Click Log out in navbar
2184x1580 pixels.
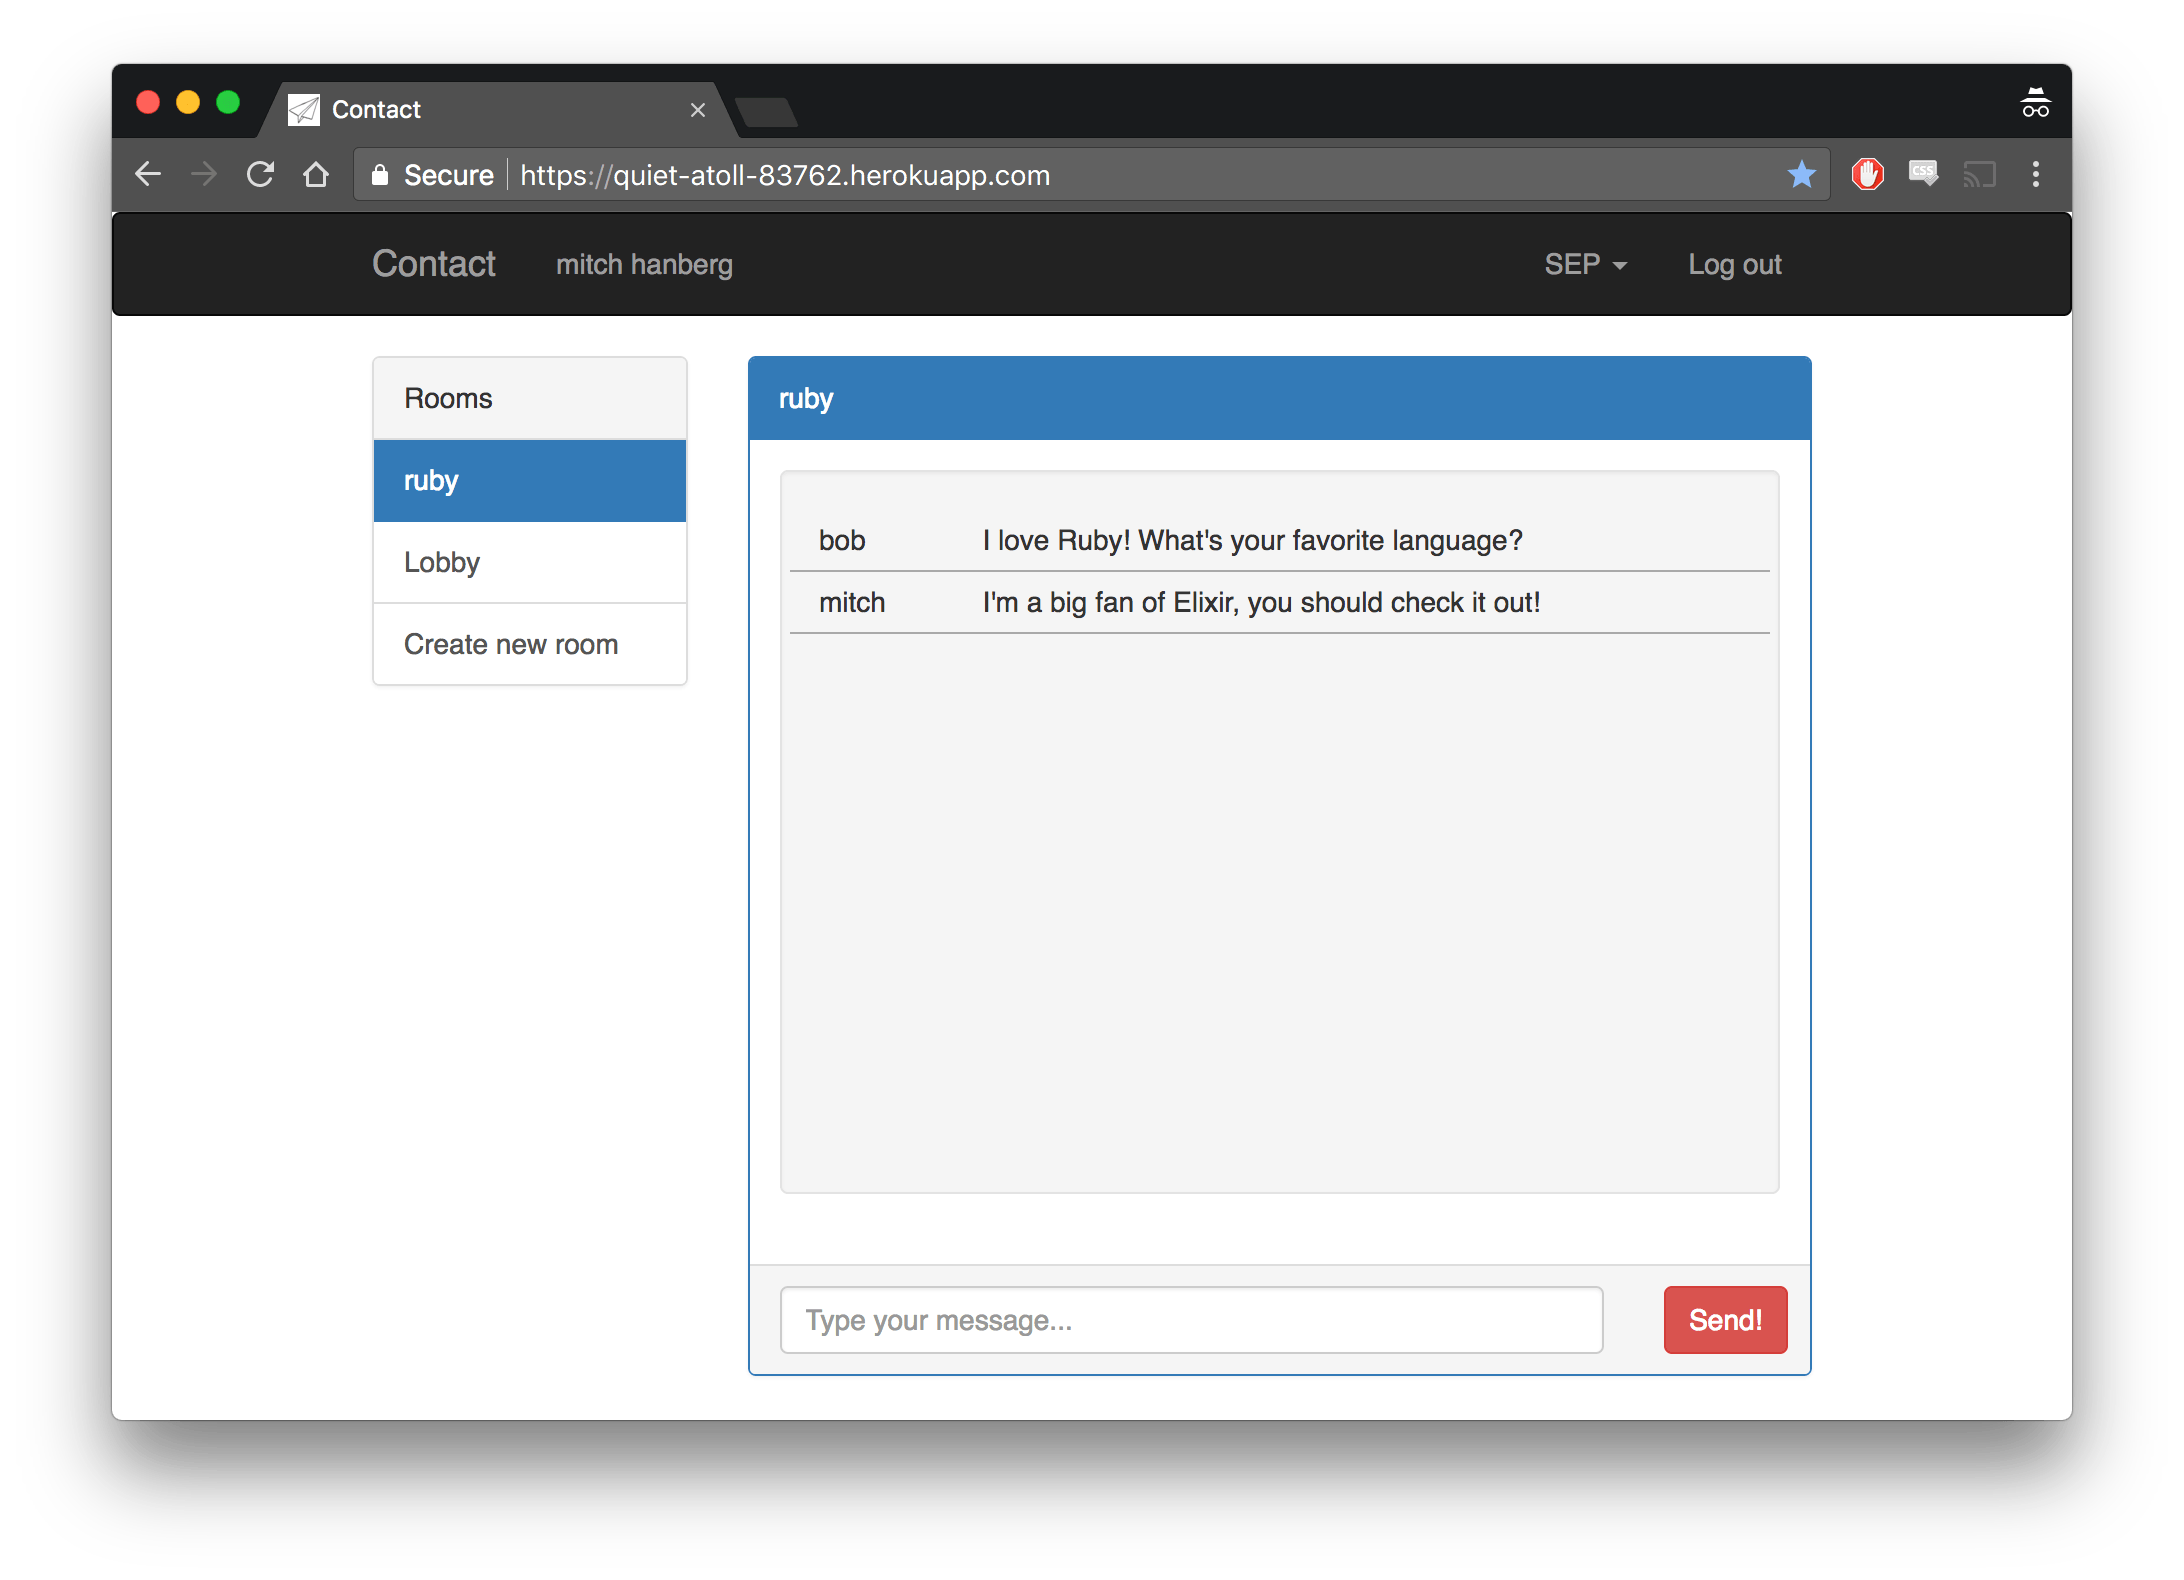1734,264
